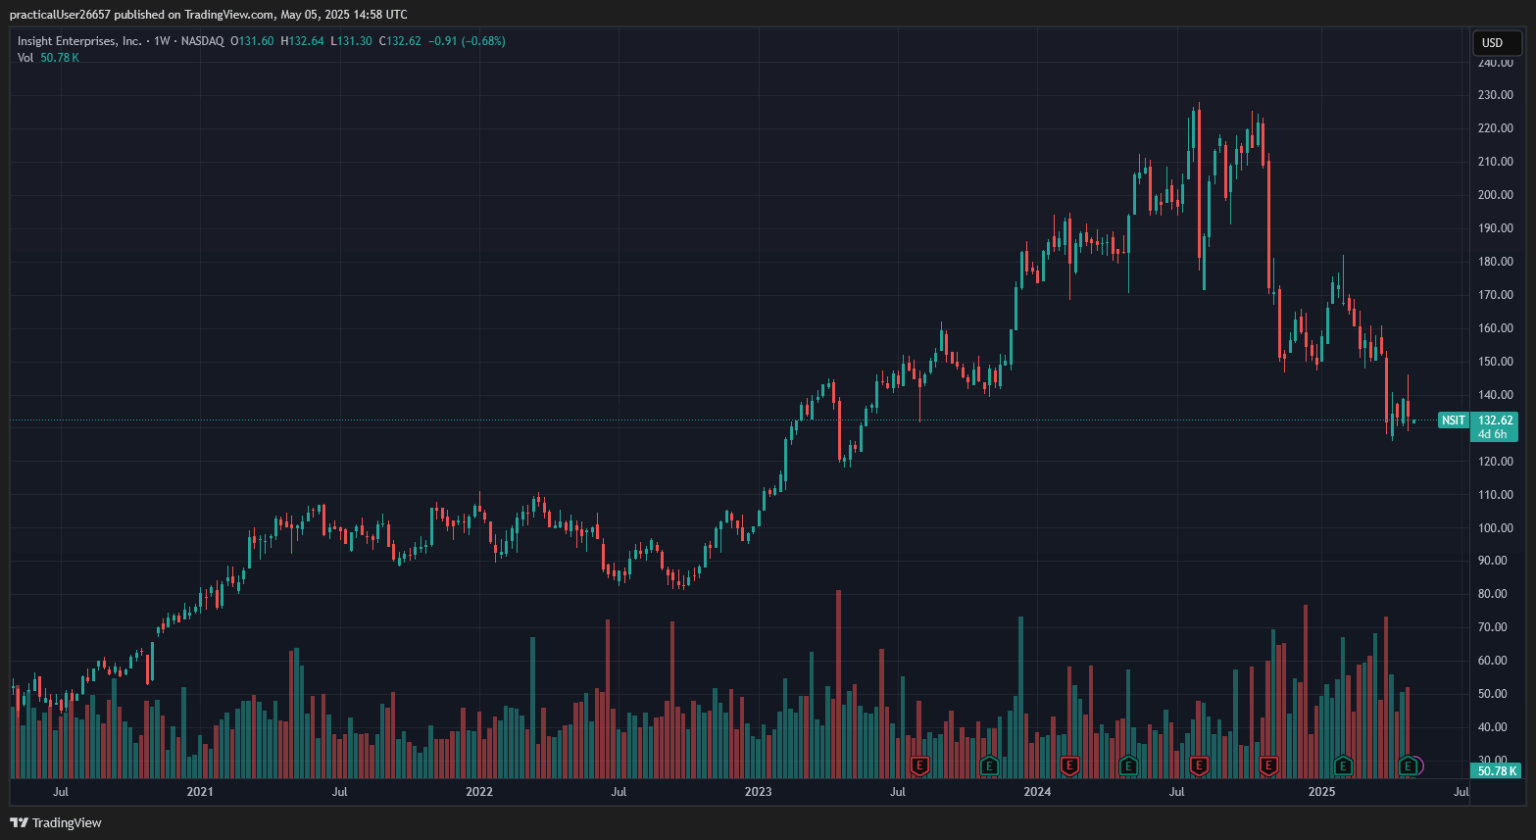Select the red earnings marker just after 2024
The image size is (1536, 840).
click(1069, 766)
